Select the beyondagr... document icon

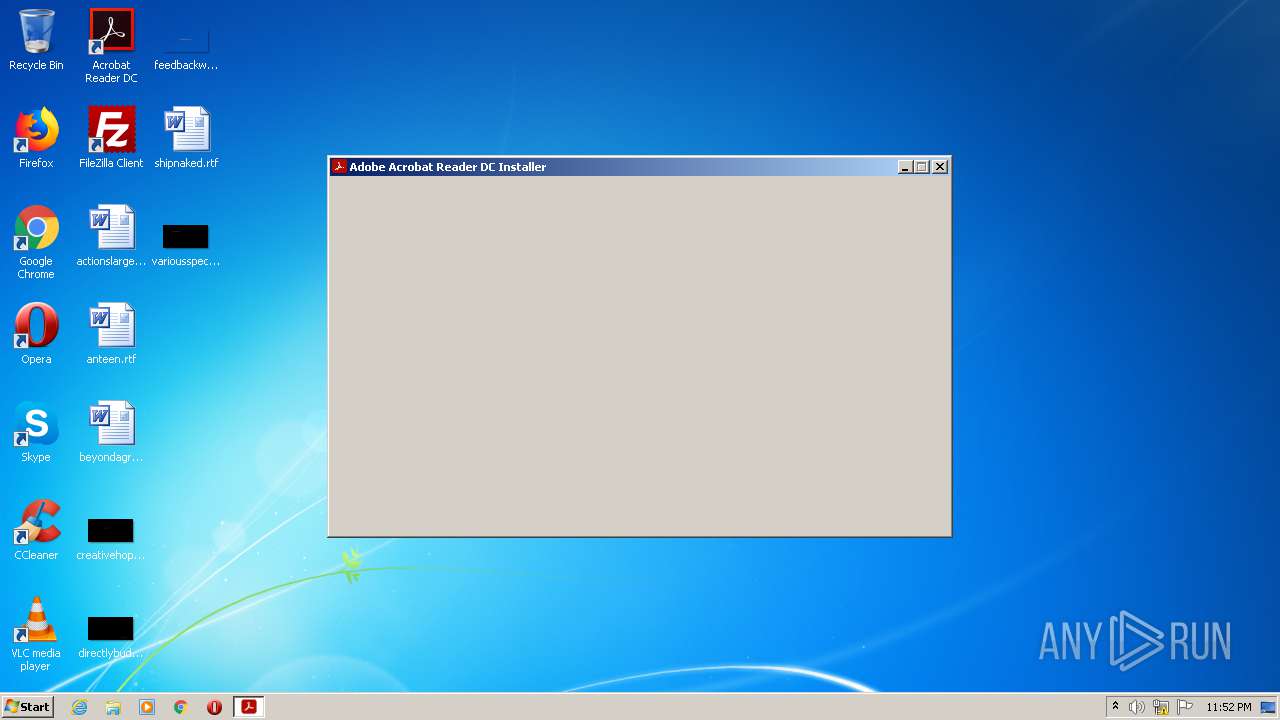(111, 432)
